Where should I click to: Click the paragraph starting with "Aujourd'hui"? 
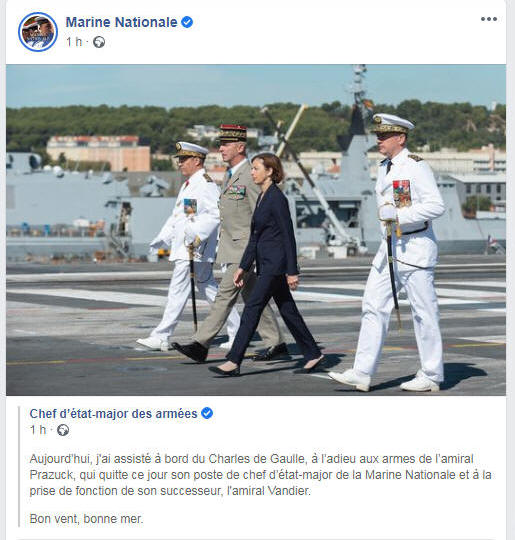click(x=260, y=475)
